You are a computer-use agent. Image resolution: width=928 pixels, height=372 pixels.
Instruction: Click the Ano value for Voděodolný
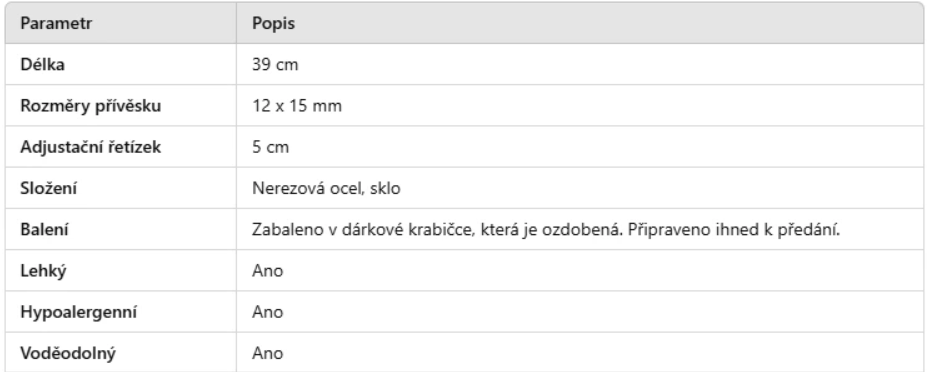(x=268, y=354)
